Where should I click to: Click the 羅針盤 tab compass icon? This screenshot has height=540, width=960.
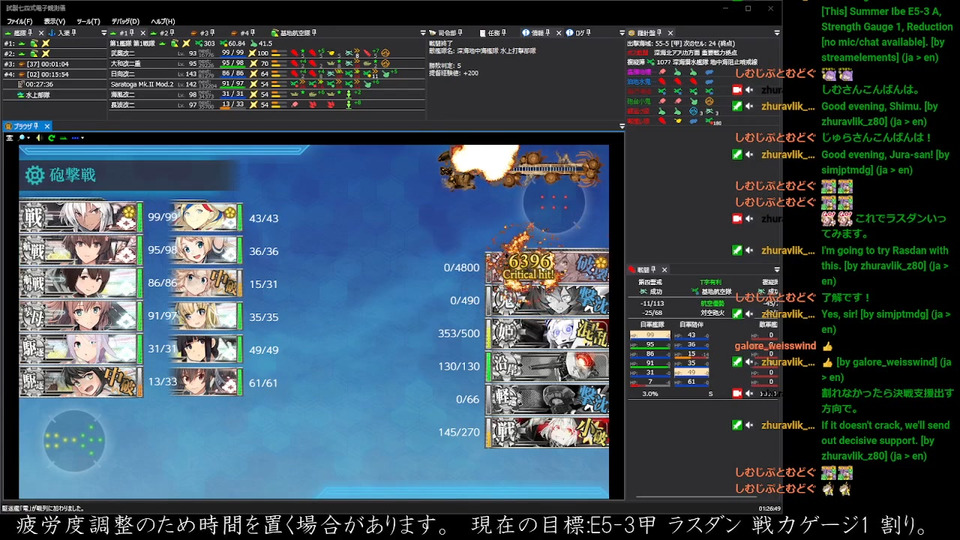[632, 33]
